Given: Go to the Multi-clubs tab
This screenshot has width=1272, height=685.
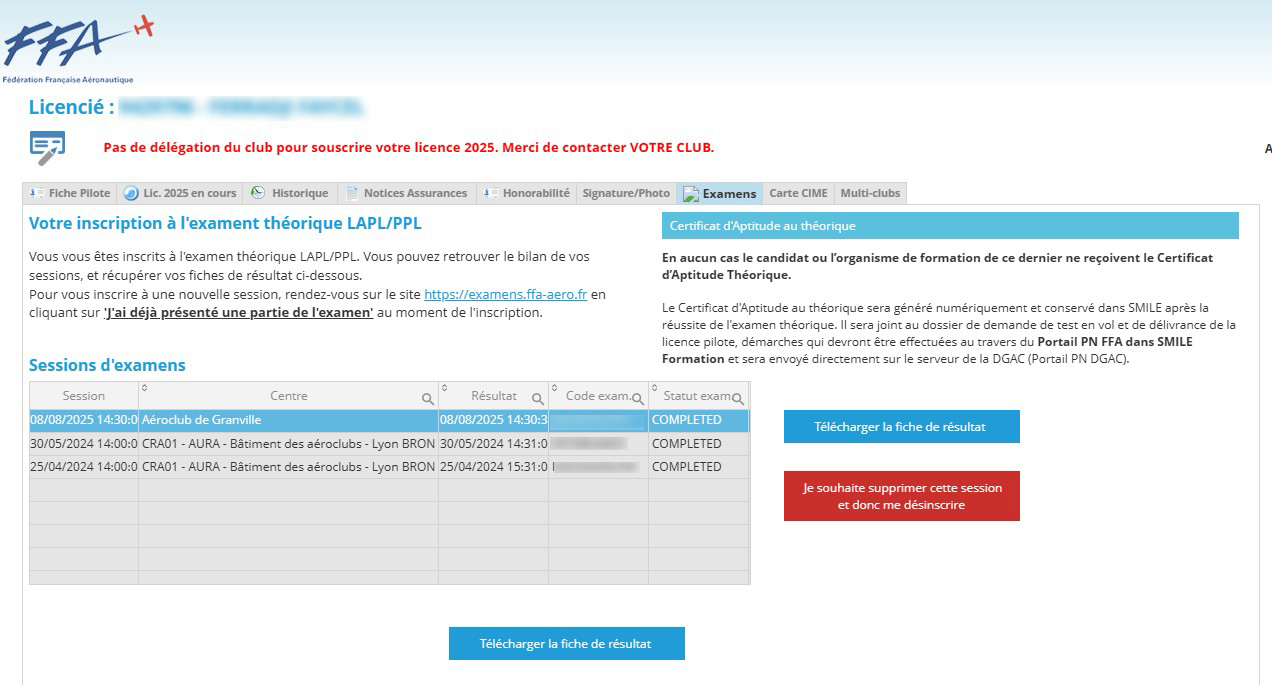Looking at the screenshot, I should pyautogui.click(x=870, y=193).
